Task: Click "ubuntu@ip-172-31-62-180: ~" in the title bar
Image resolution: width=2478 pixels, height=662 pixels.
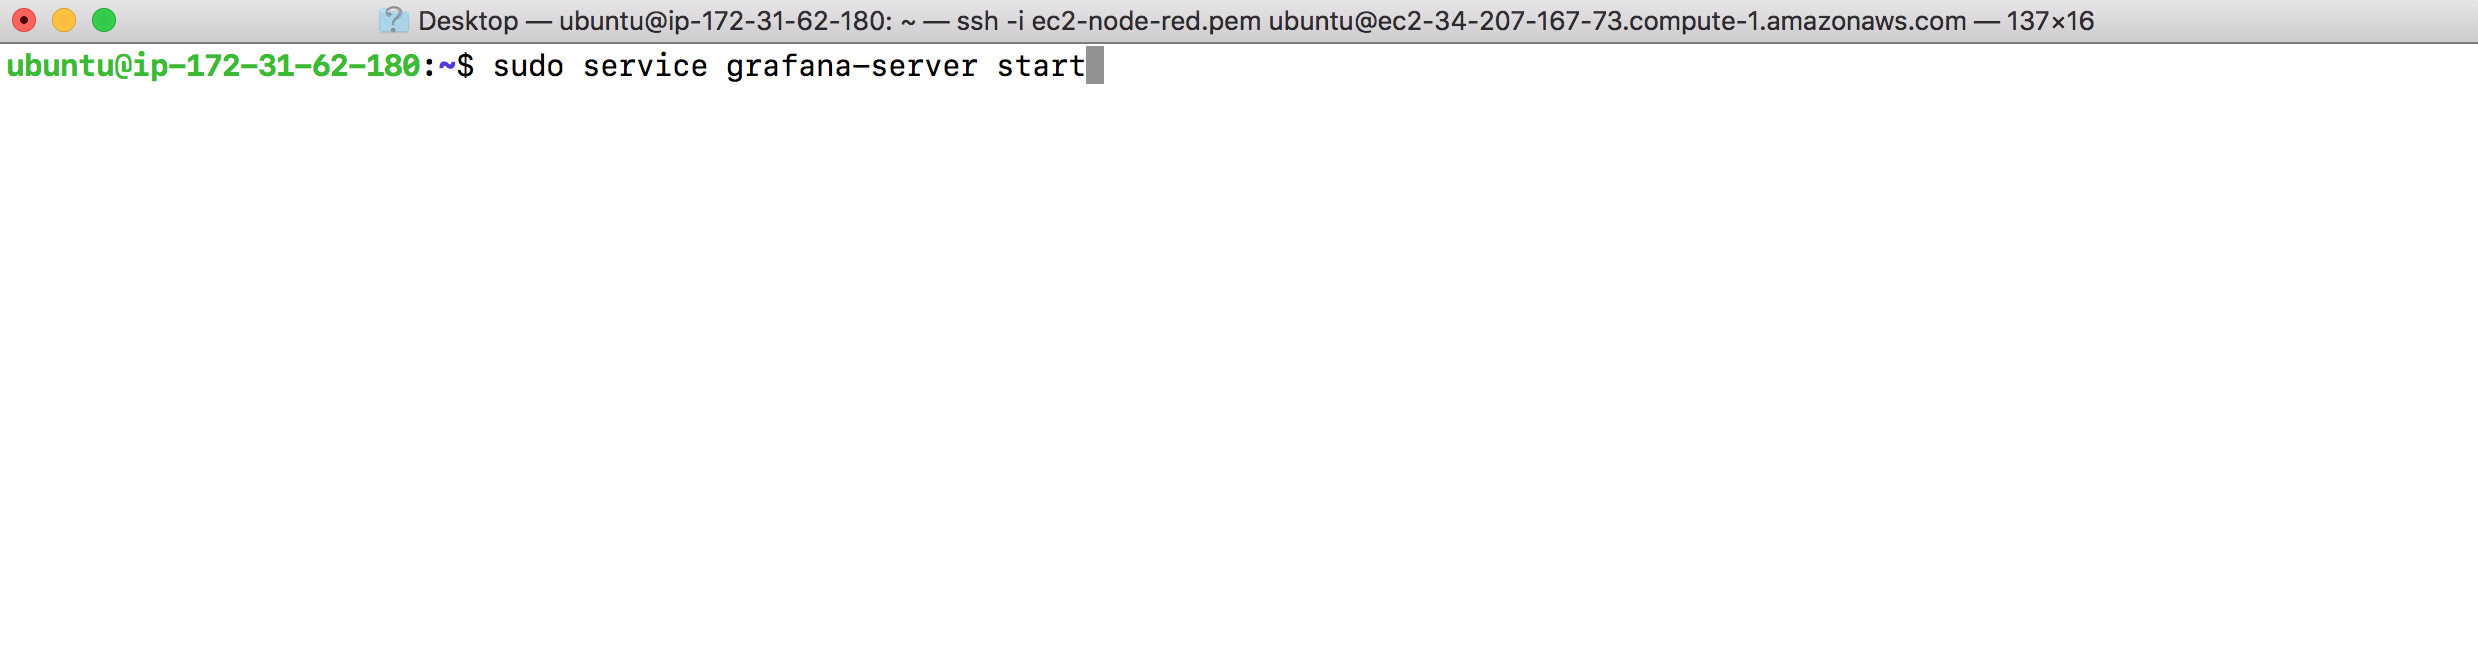Action: pyautogui.click(x=737, y=21)
